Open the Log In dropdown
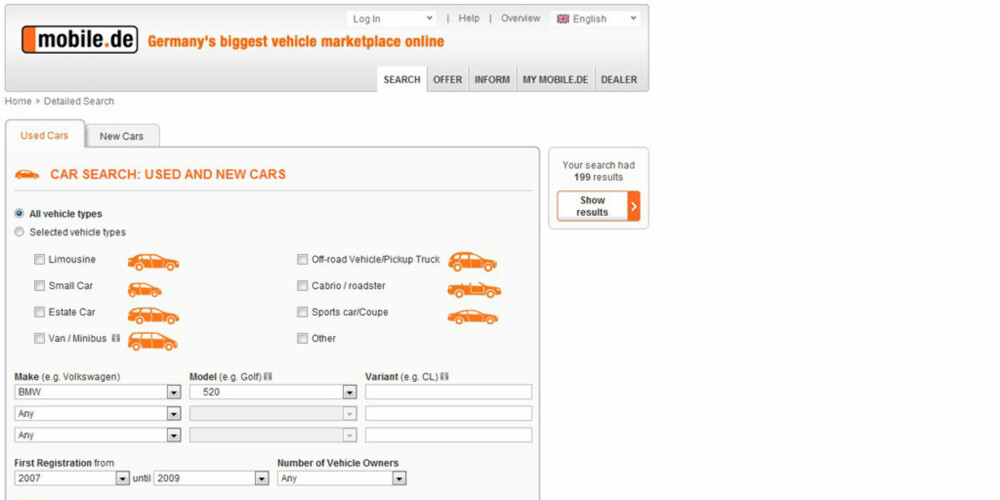This screenshot has width=1000, height=500. pyautogui.click(x=392, y=19)
